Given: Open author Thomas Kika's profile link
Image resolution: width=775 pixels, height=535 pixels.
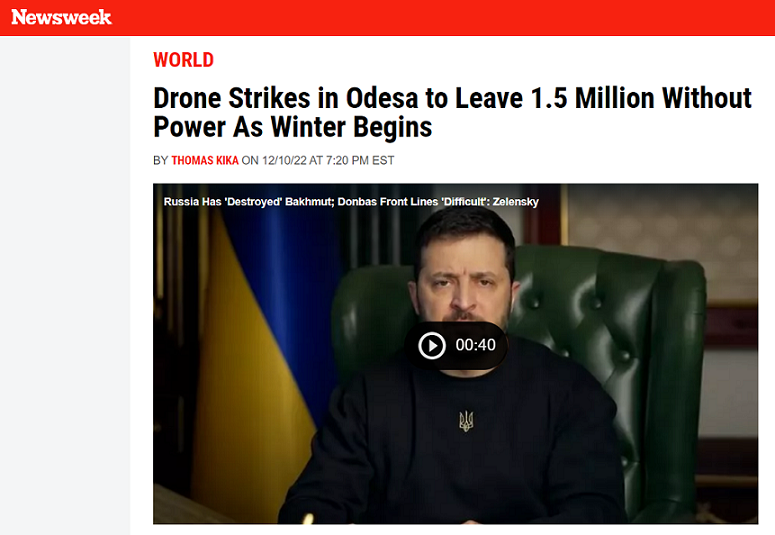Looking at the screenshot, I should click(205, 161).
